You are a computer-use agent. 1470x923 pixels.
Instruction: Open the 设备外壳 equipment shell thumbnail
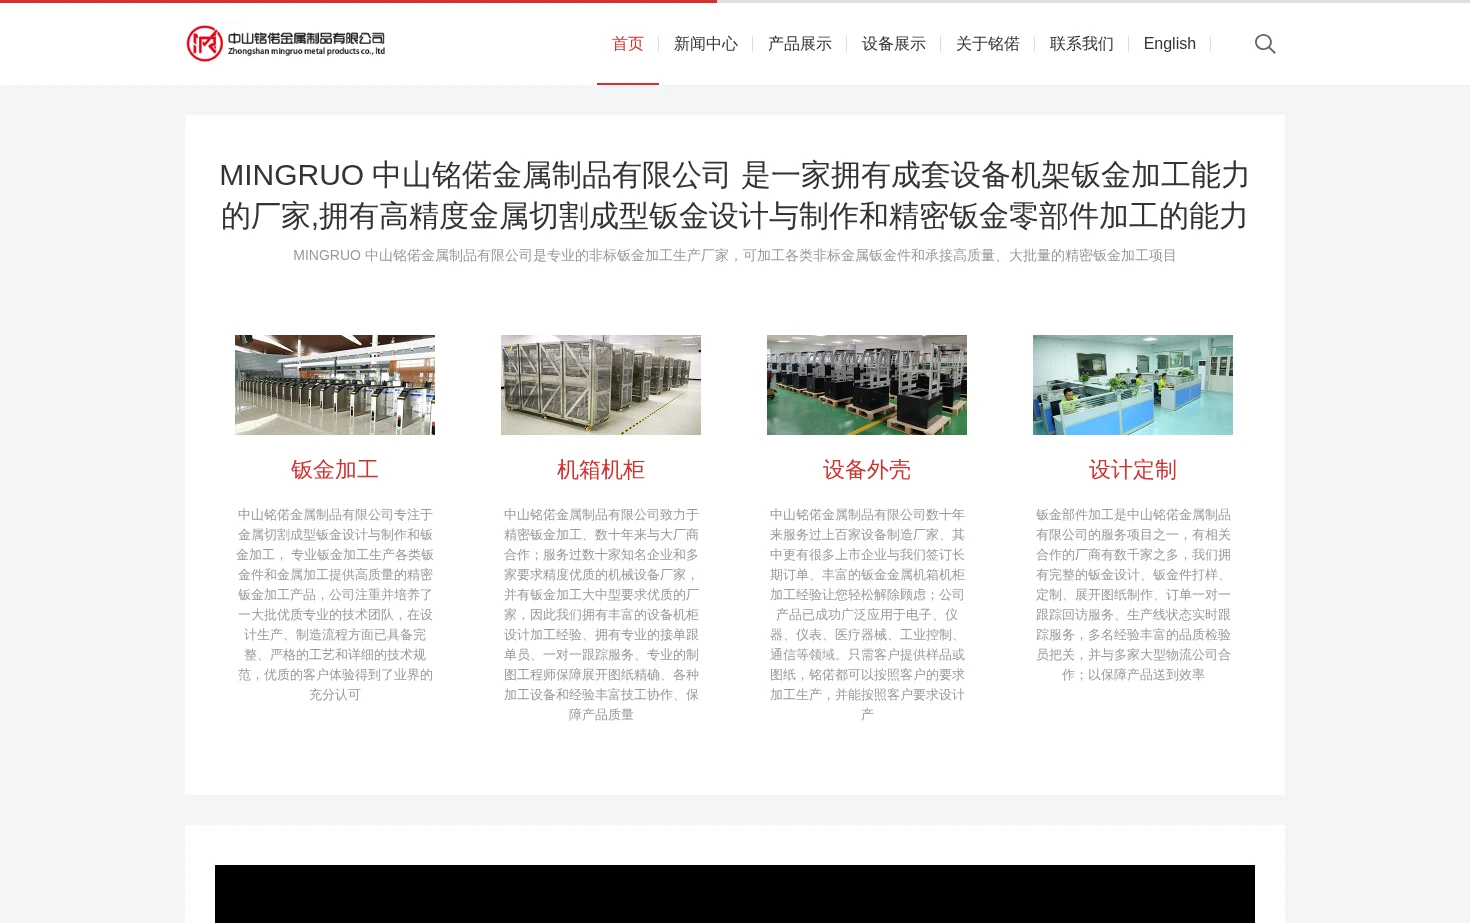click(867, 385)
